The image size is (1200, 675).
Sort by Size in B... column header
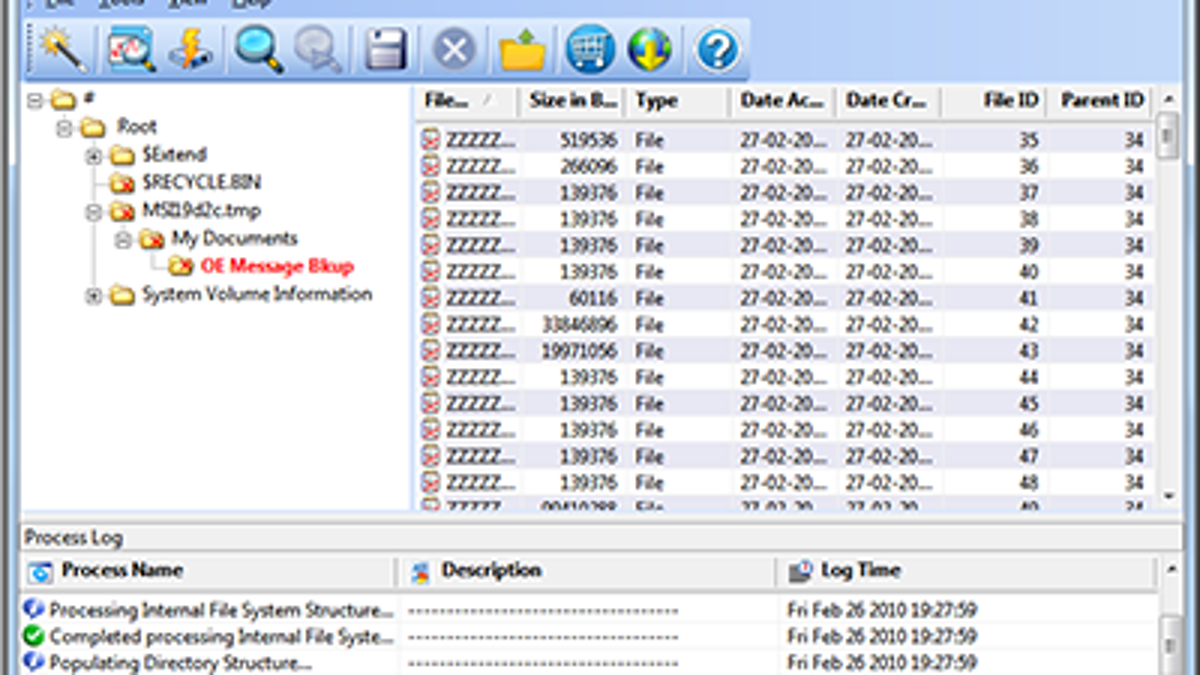[x=572, y=101]
